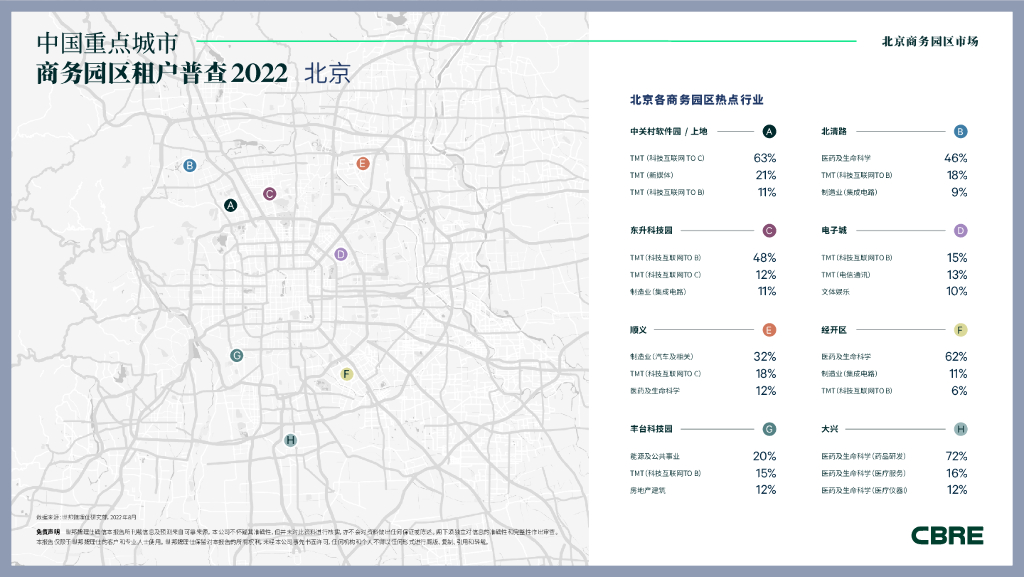The image size is (1024, 577).
Task: Select the F badge beside 经开区
Action: 960,329
